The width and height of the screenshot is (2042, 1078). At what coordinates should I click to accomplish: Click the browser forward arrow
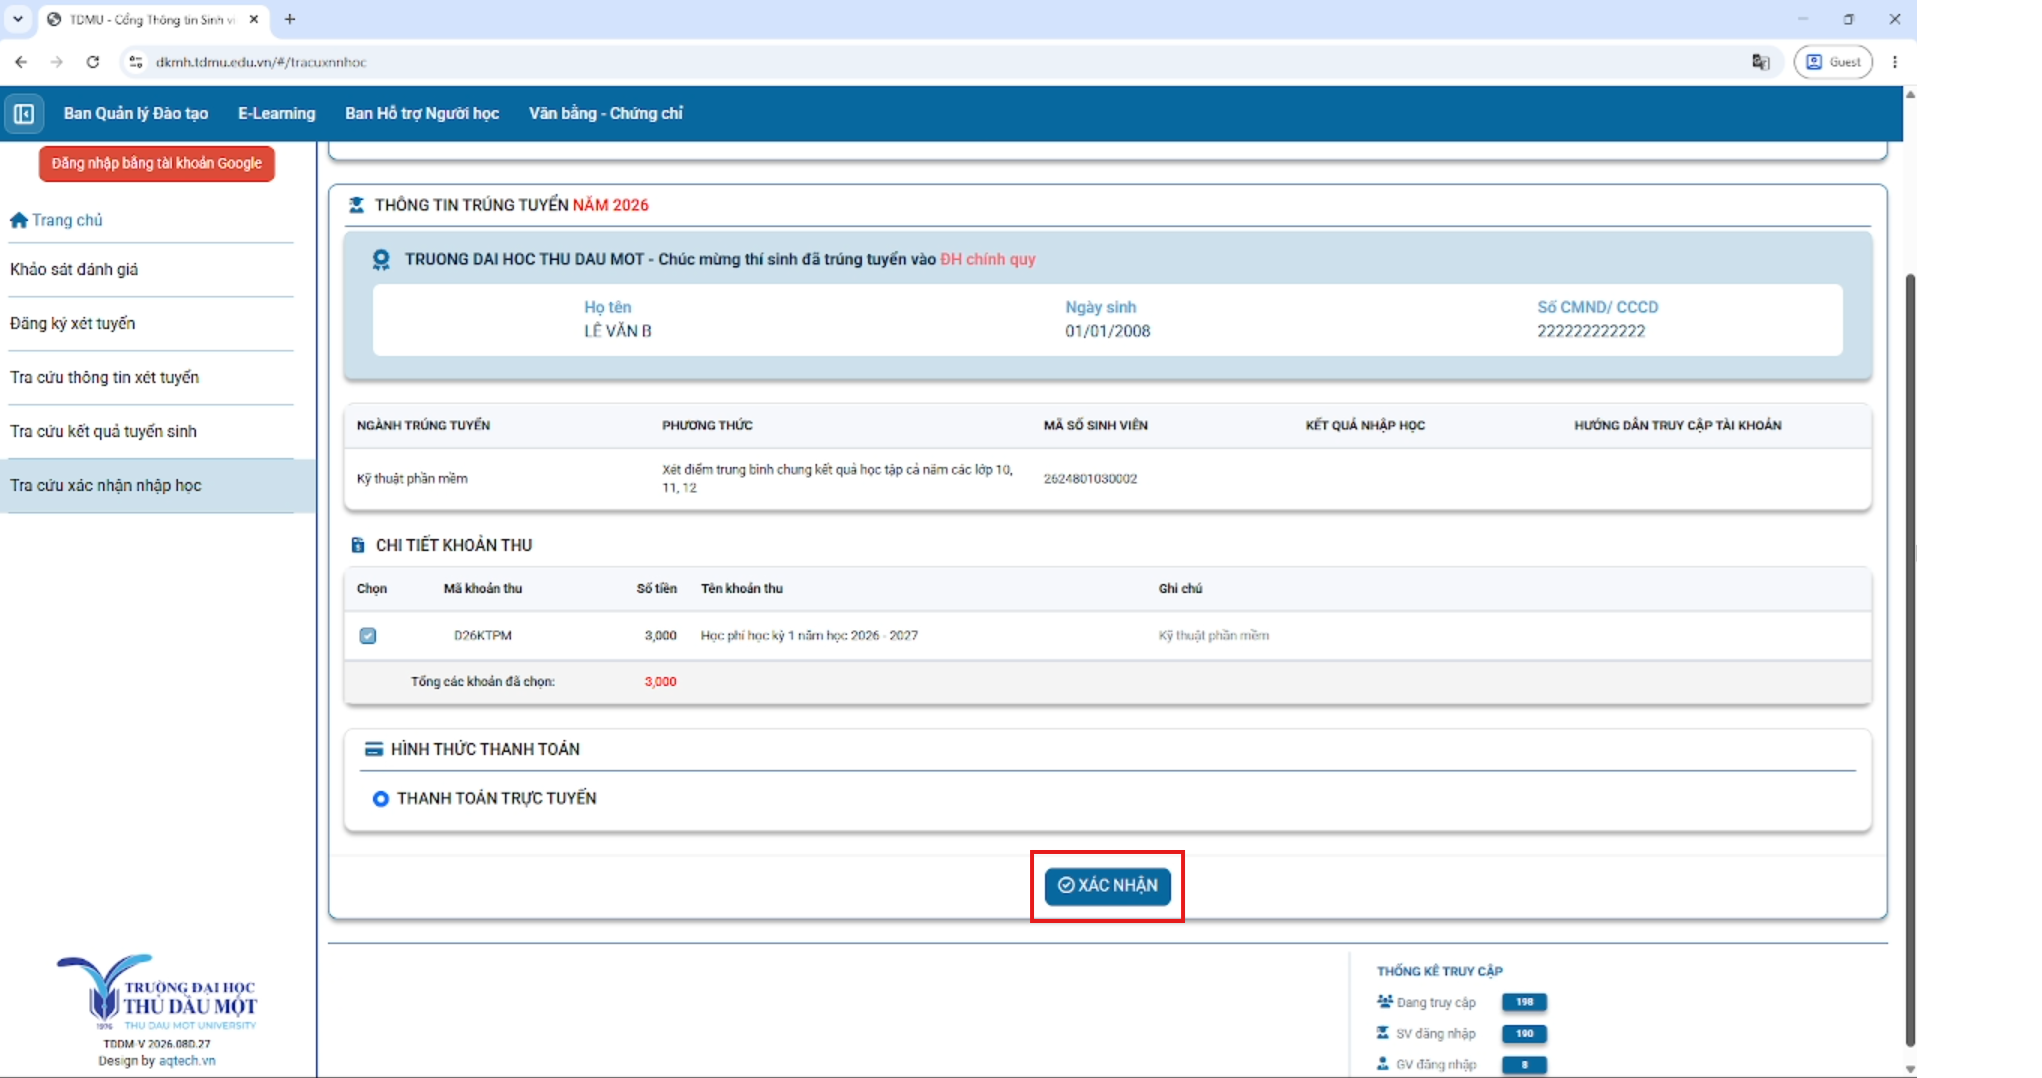(57, 62)
